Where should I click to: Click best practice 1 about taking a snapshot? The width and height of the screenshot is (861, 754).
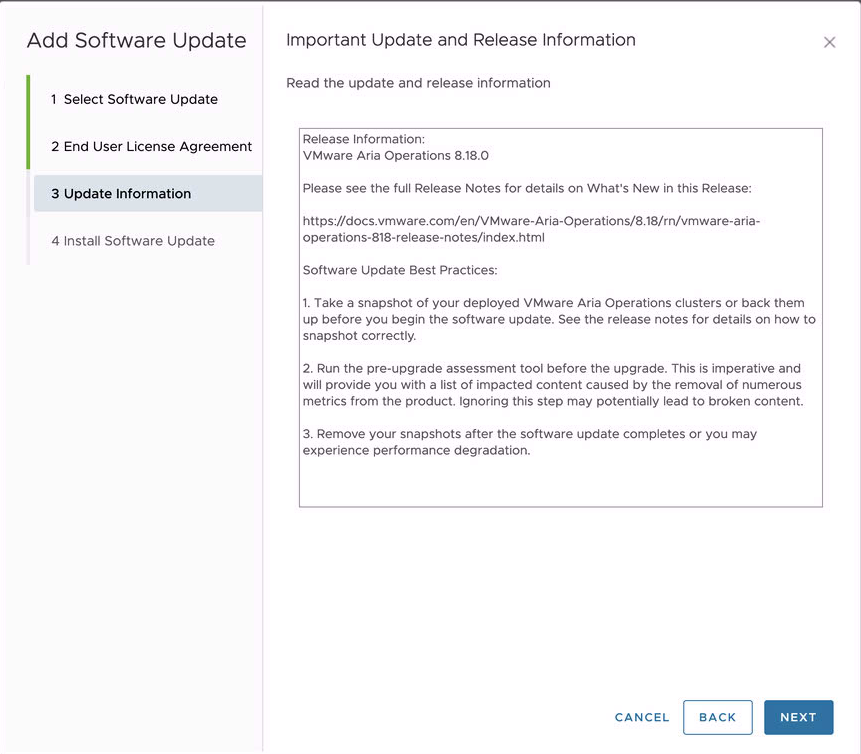[559, 319]
